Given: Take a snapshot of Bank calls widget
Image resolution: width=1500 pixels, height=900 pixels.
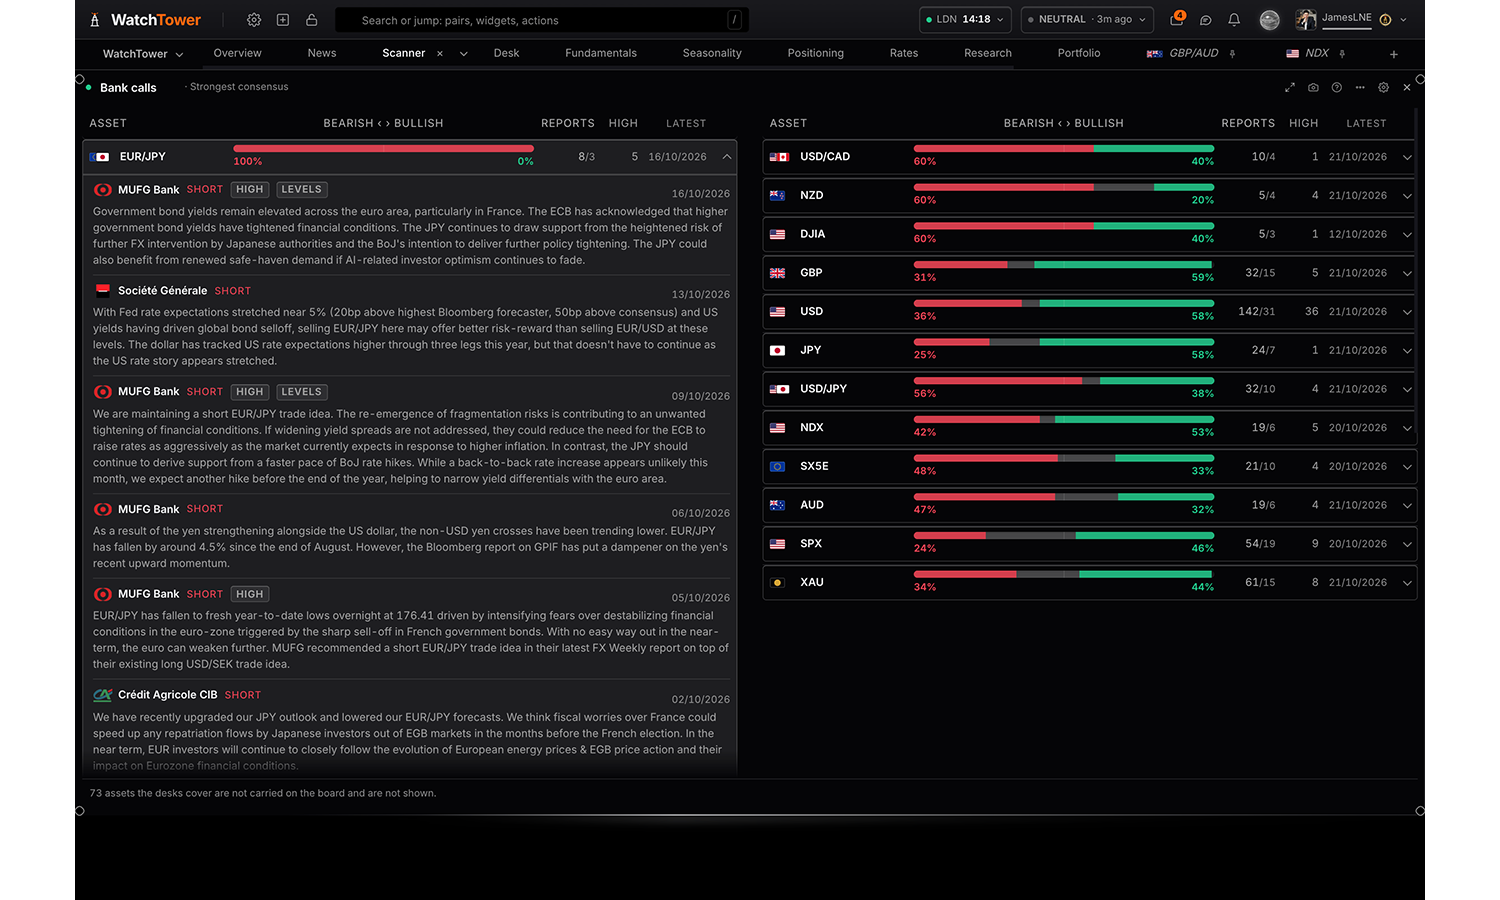Looking at the screenshot, I should pyautogui.click(x=1313, y=88).
